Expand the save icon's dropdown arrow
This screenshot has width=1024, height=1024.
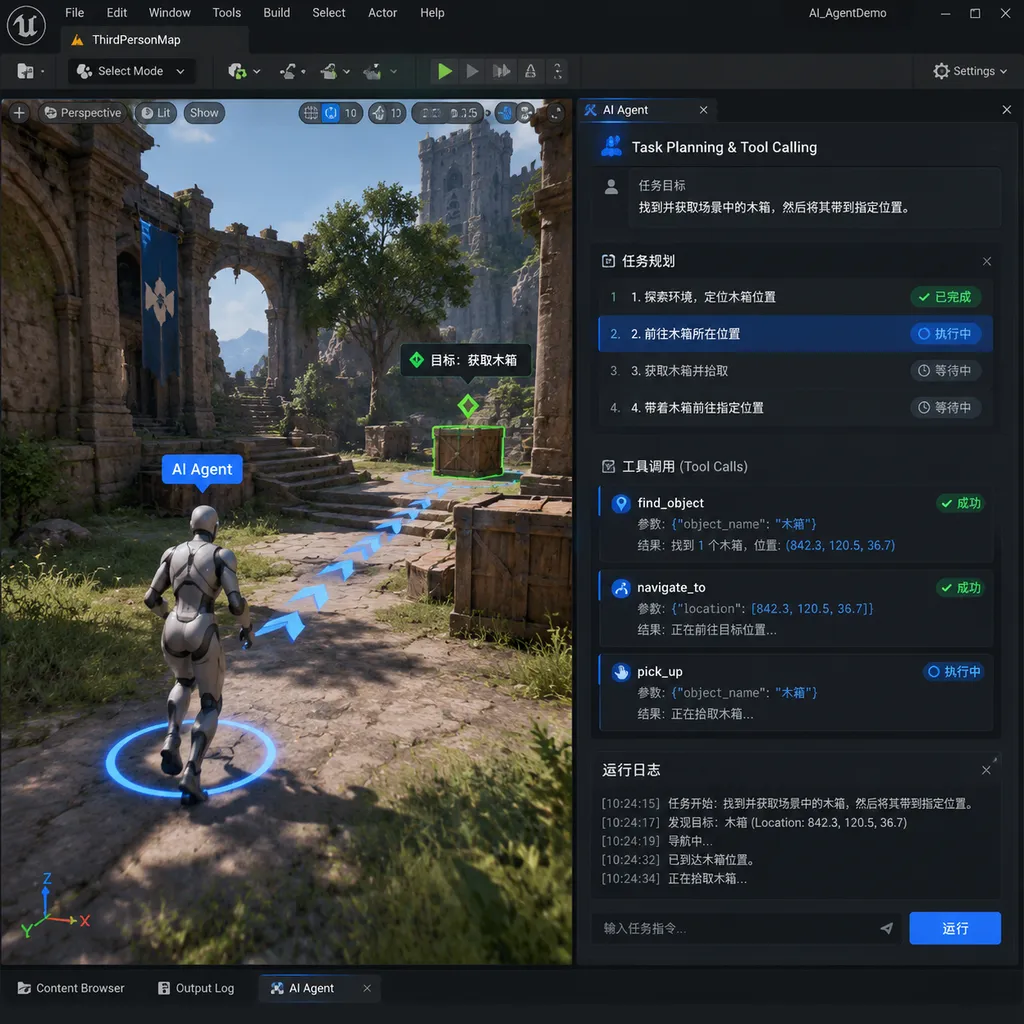coord(42,71)
